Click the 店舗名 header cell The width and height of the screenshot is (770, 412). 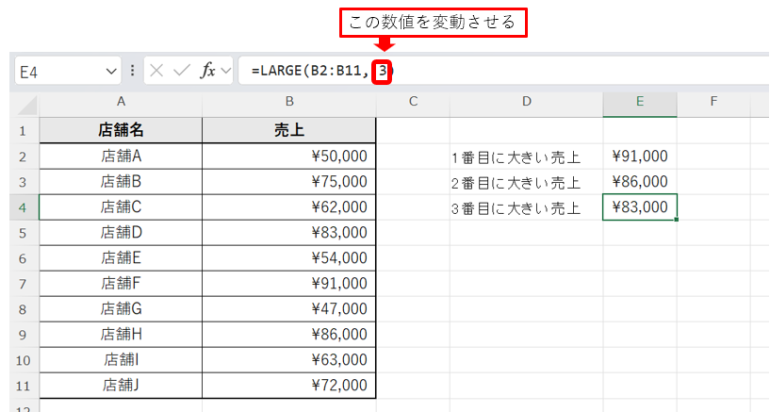click(121, 131)
